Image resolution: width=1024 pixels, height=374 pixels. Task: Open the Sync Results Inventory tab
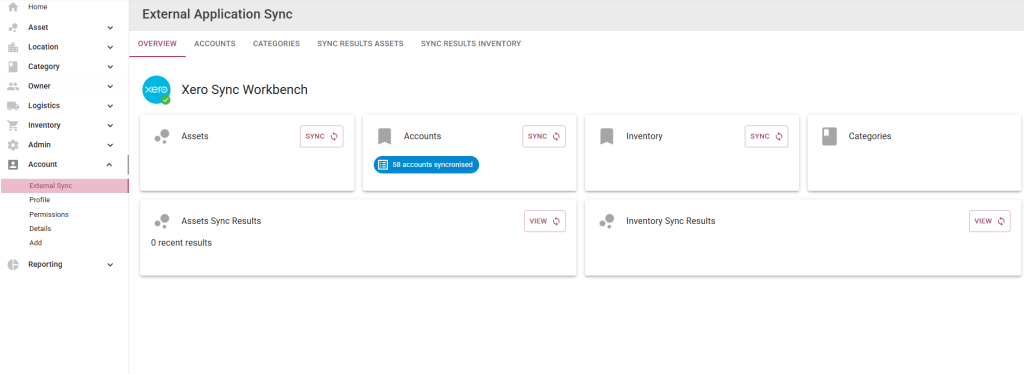(x=471, y=44)
